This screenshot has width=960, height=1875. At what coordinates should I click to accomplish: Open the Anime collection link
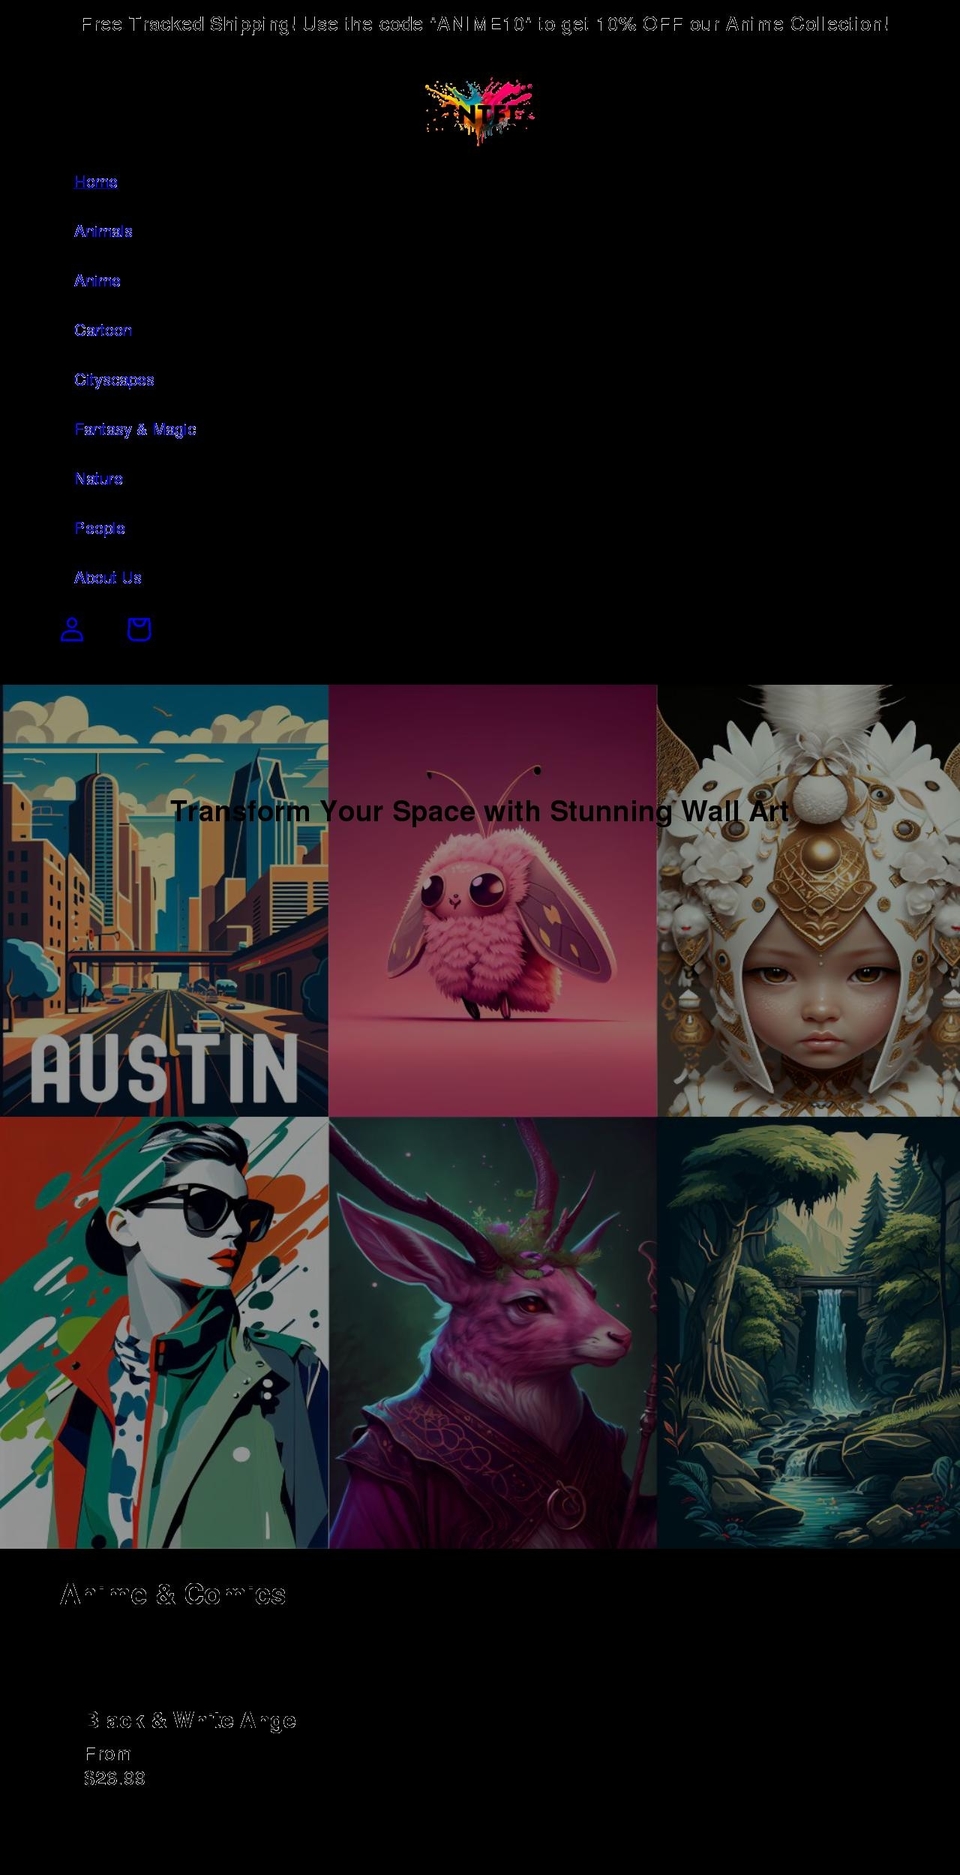click(x=97, y=281)
